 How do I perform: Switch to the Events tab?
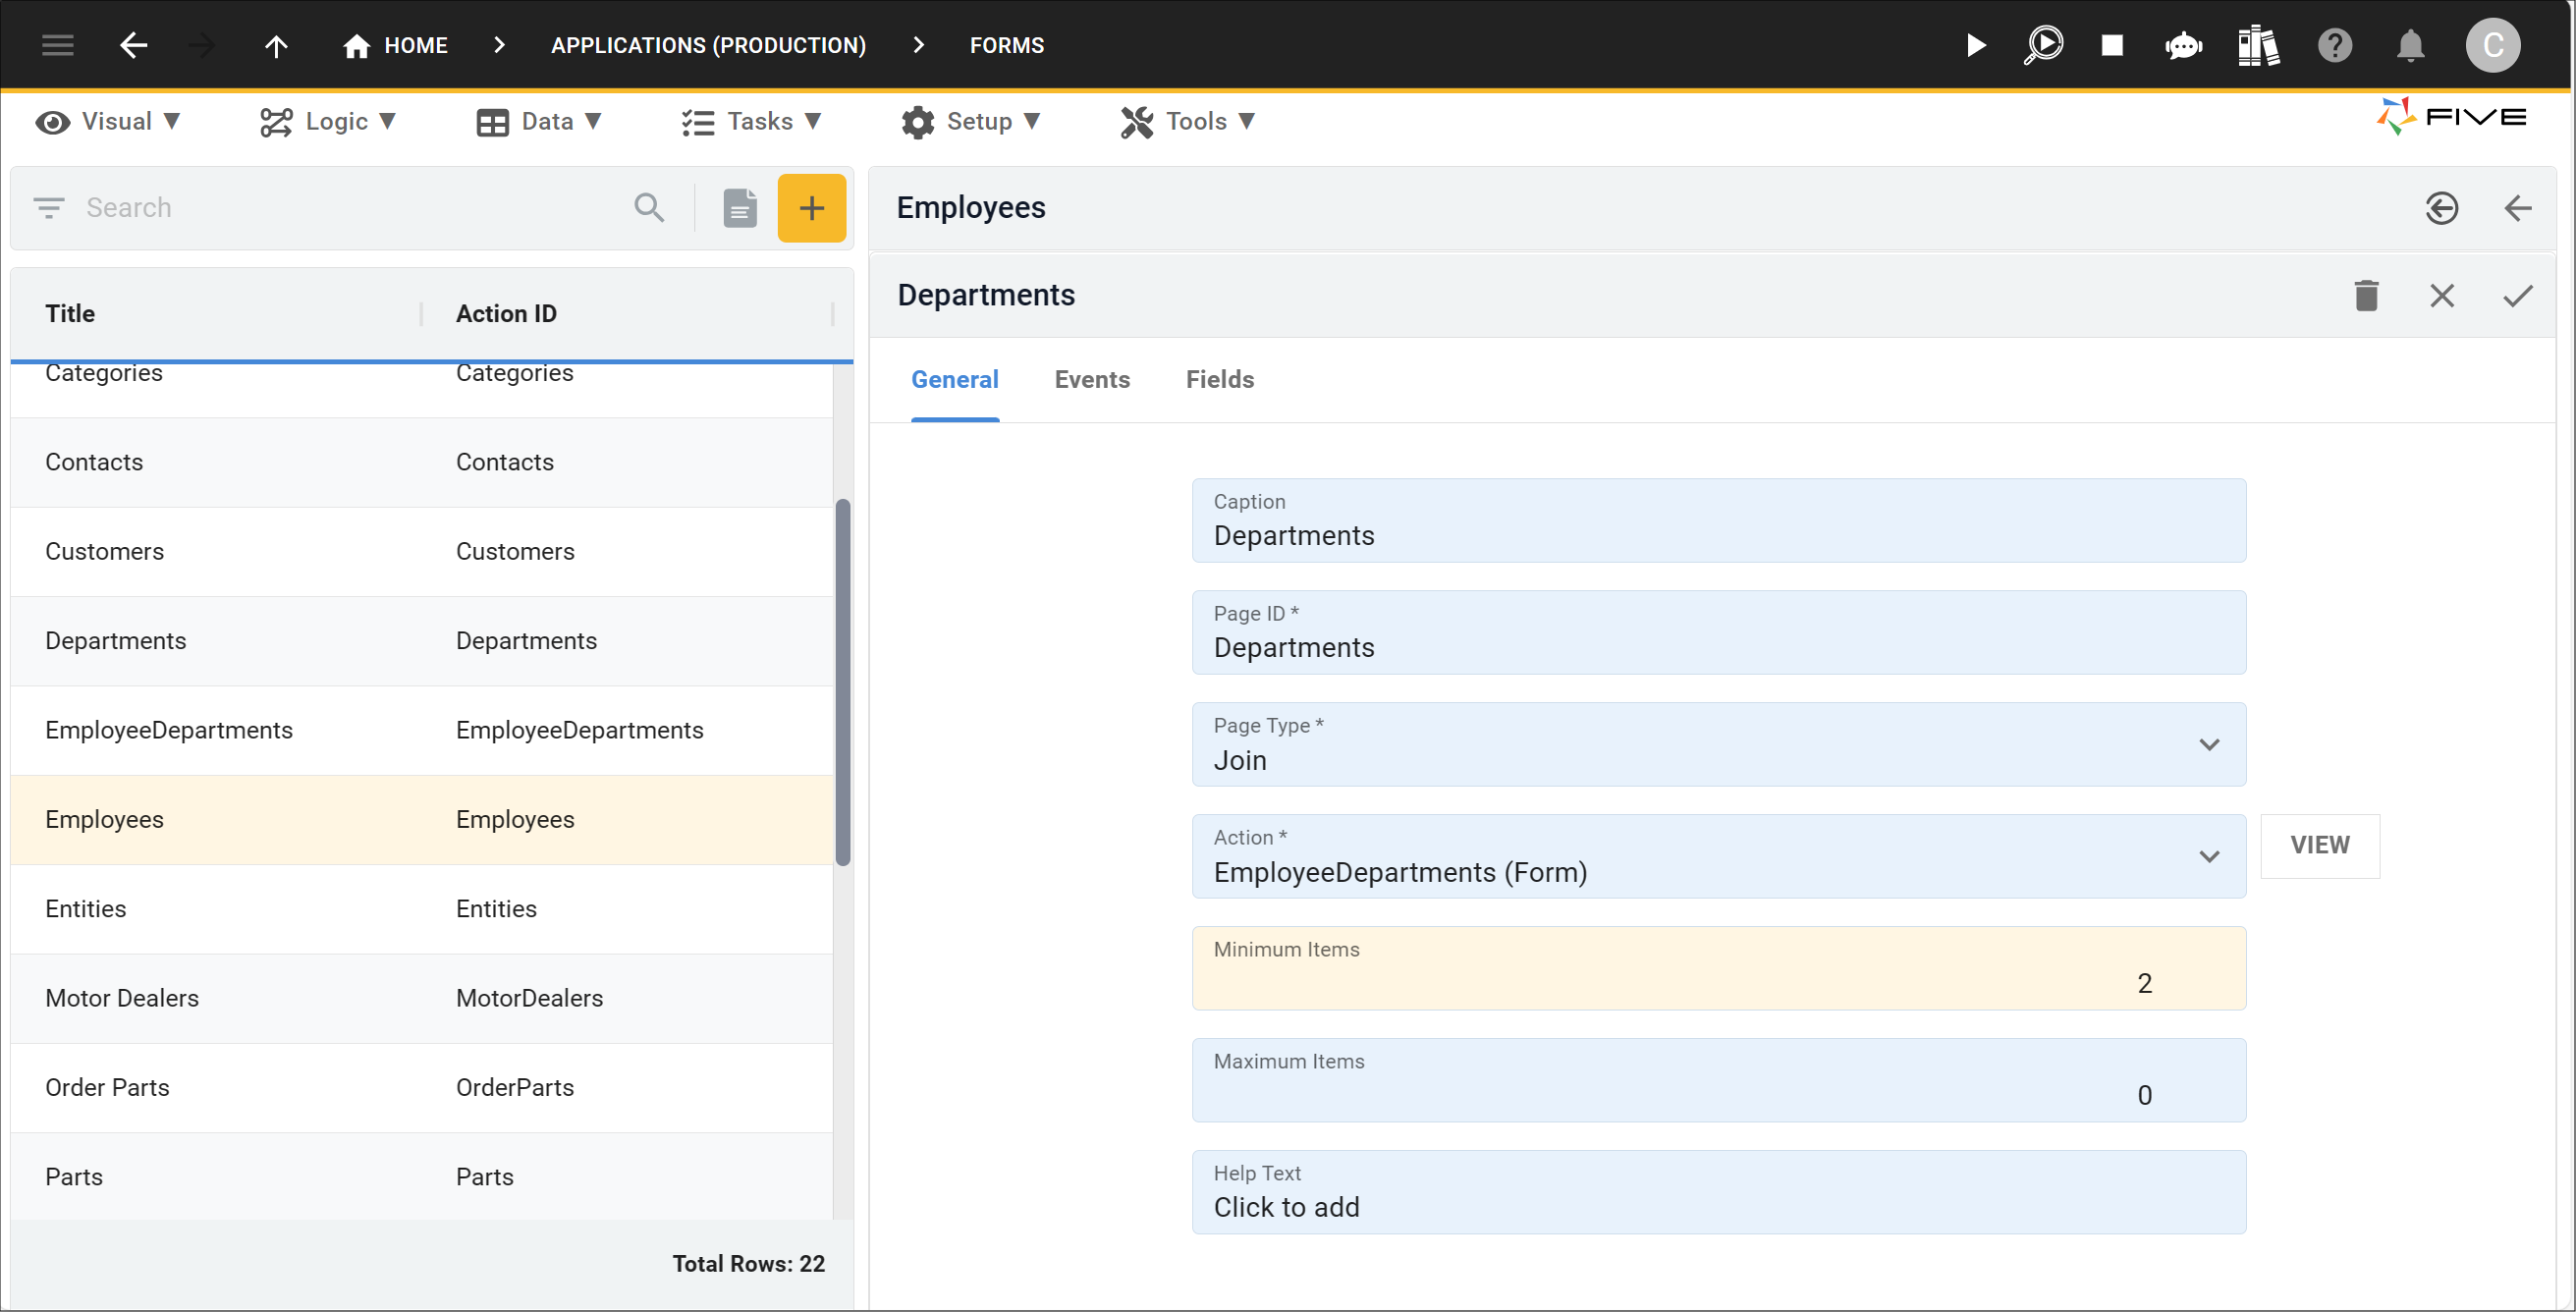(x=1092, y=379)
